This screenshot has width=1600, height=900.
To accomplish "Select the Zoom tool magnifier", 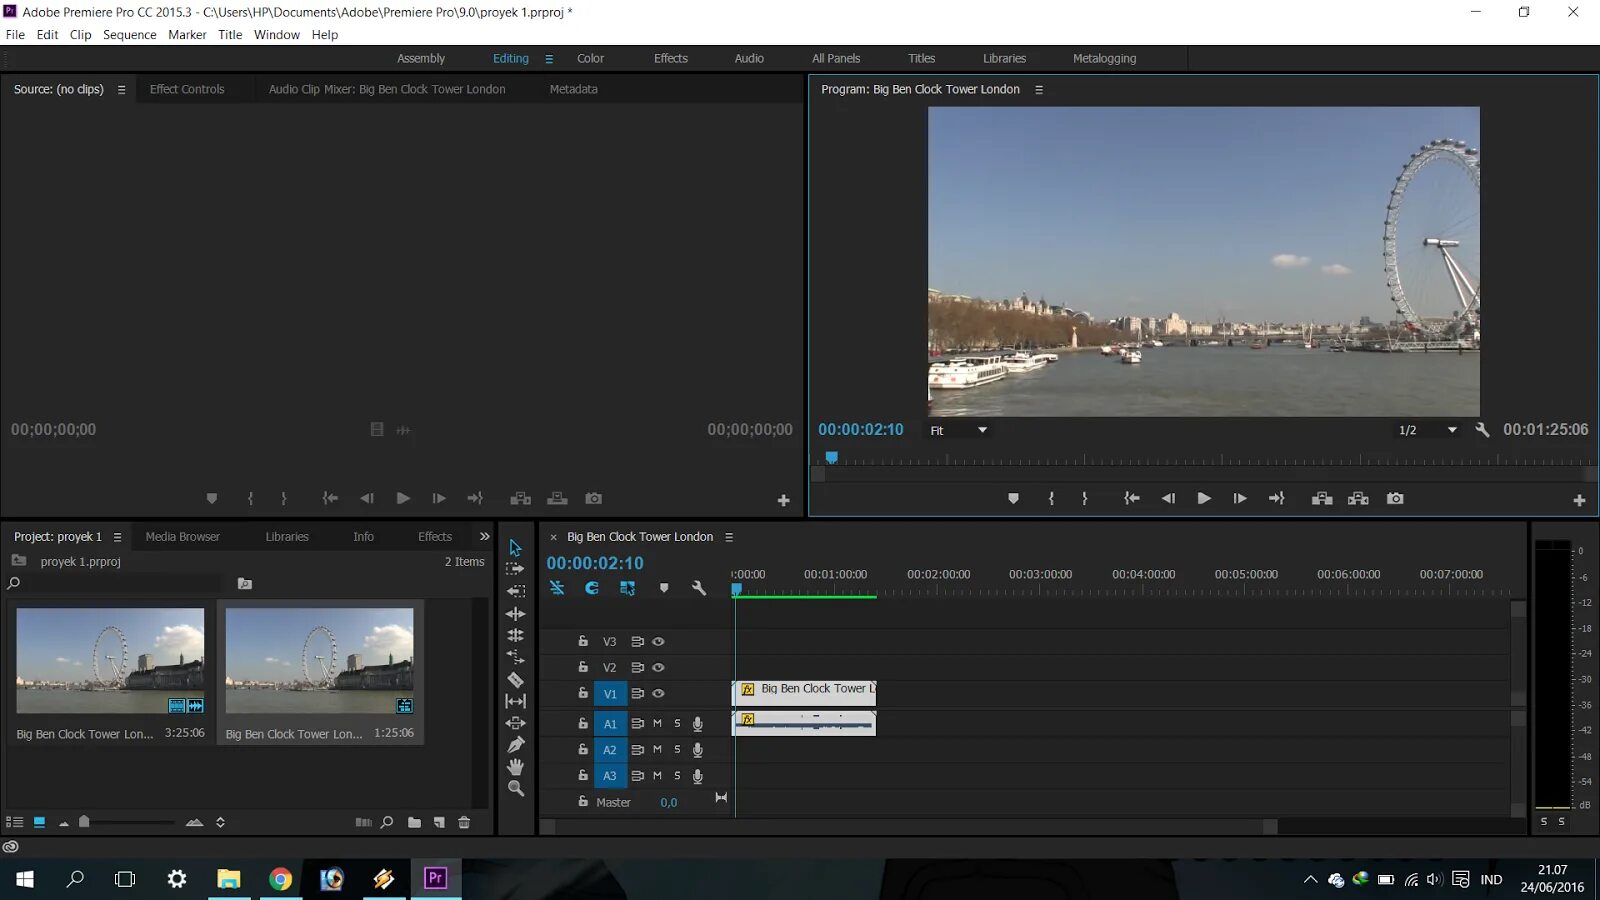I will click(x=515, y=789).
